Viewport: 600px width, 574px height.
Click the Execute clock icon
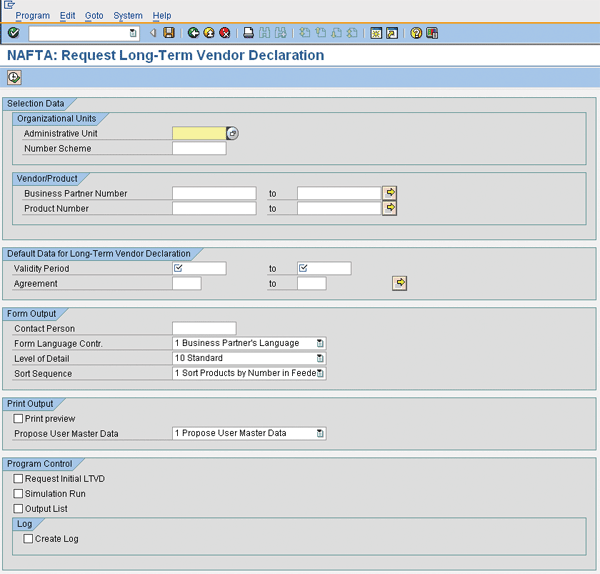[14, 78]
